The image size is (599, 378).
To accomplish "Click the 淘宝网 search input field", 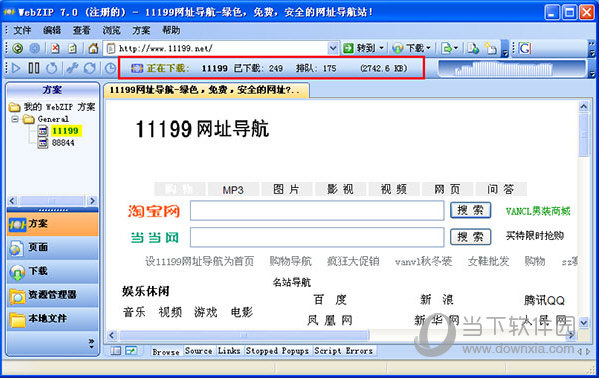I will [317, 210].
